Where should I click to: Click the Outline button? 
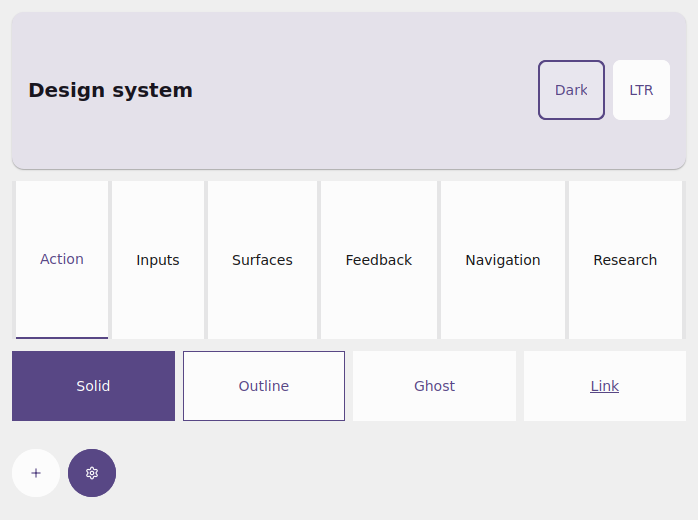tap(264, 386)
